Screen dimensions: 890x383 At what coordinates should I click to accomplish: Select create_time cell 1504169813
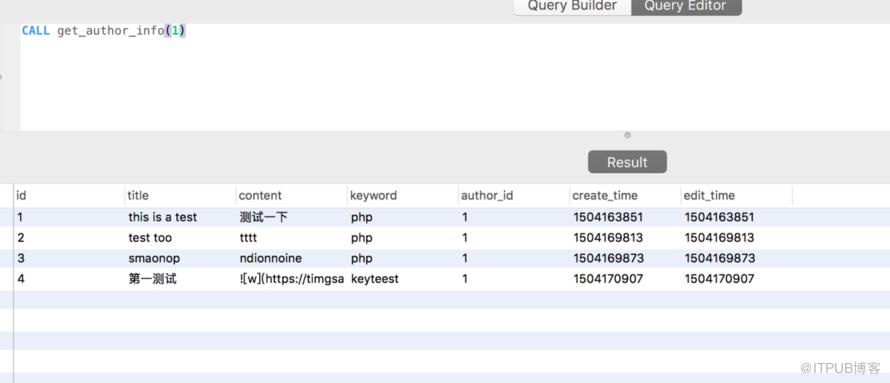click(608, 238)
